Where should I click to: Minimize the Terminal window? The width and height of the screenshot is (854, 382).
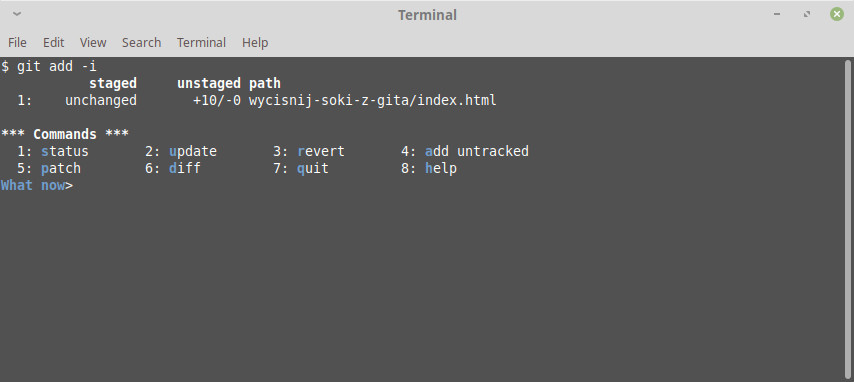click(x=777, y=15)
